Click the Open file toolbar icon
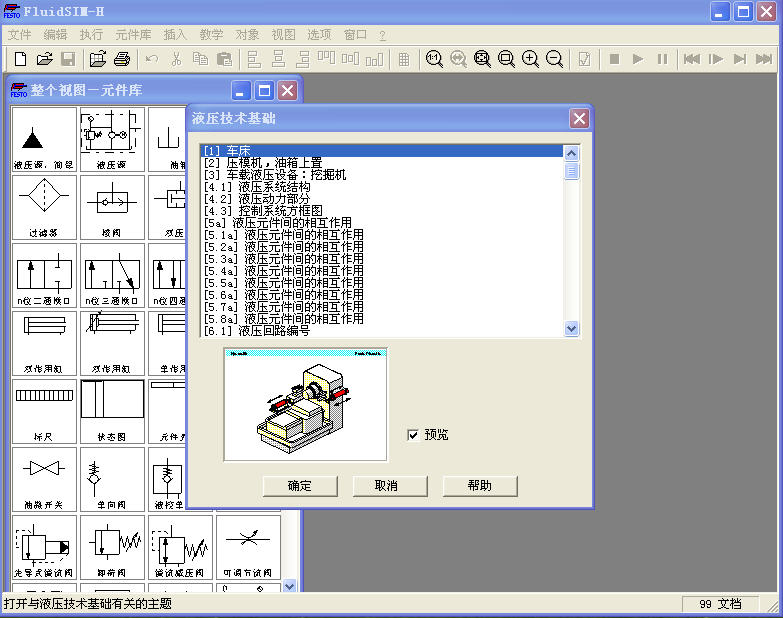 coord(44,59)
